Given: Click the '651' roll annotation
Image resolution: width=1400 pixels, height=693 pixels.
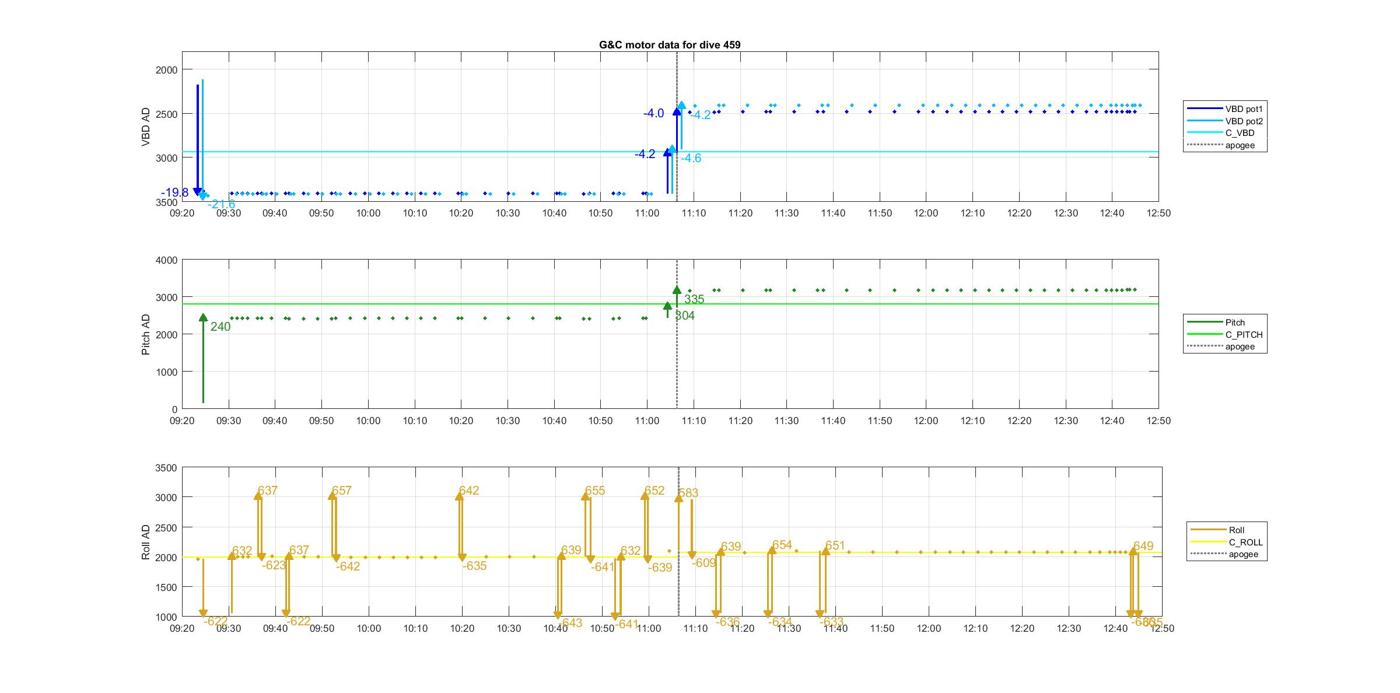Looking at the screenshot, I should 835,546.
